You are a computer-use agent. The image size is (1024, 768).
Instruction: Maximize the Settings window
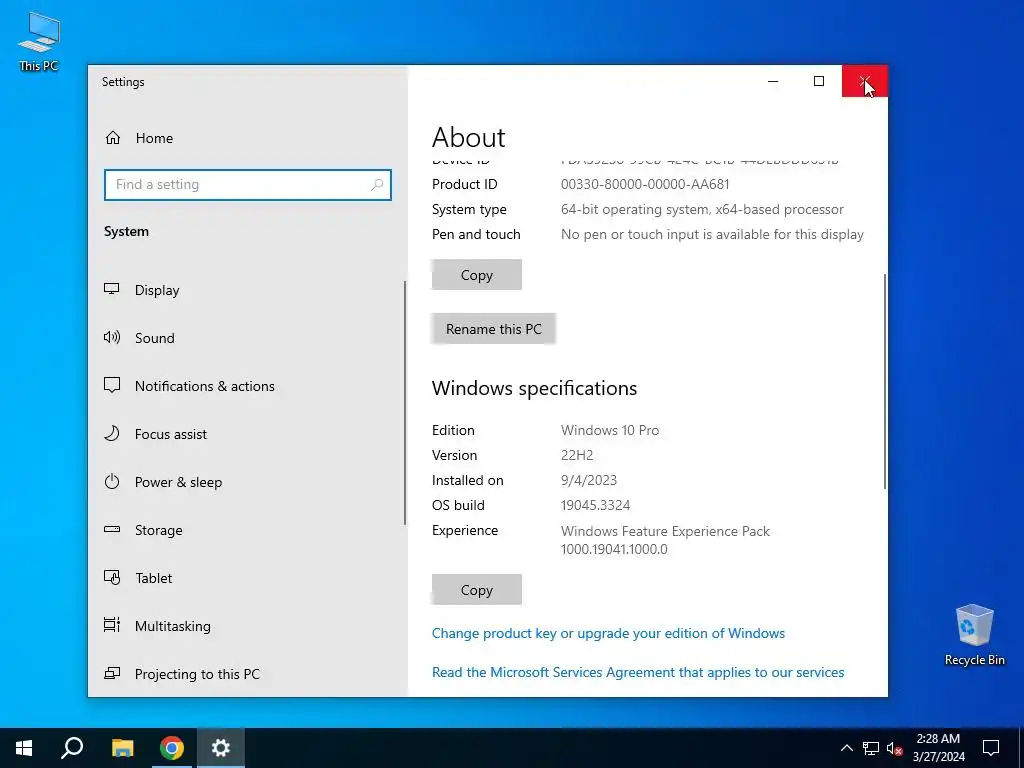point(819,81)
